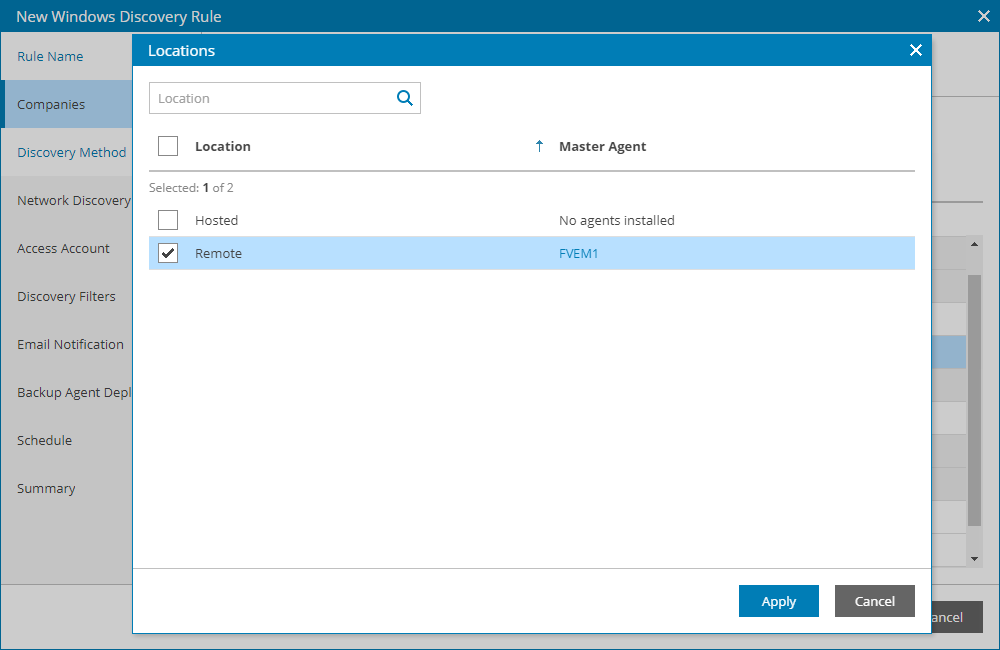Click the 'Selected: 1 of 2' counter text
Viewport: 1000px width, 650px height.
[191, 188]
